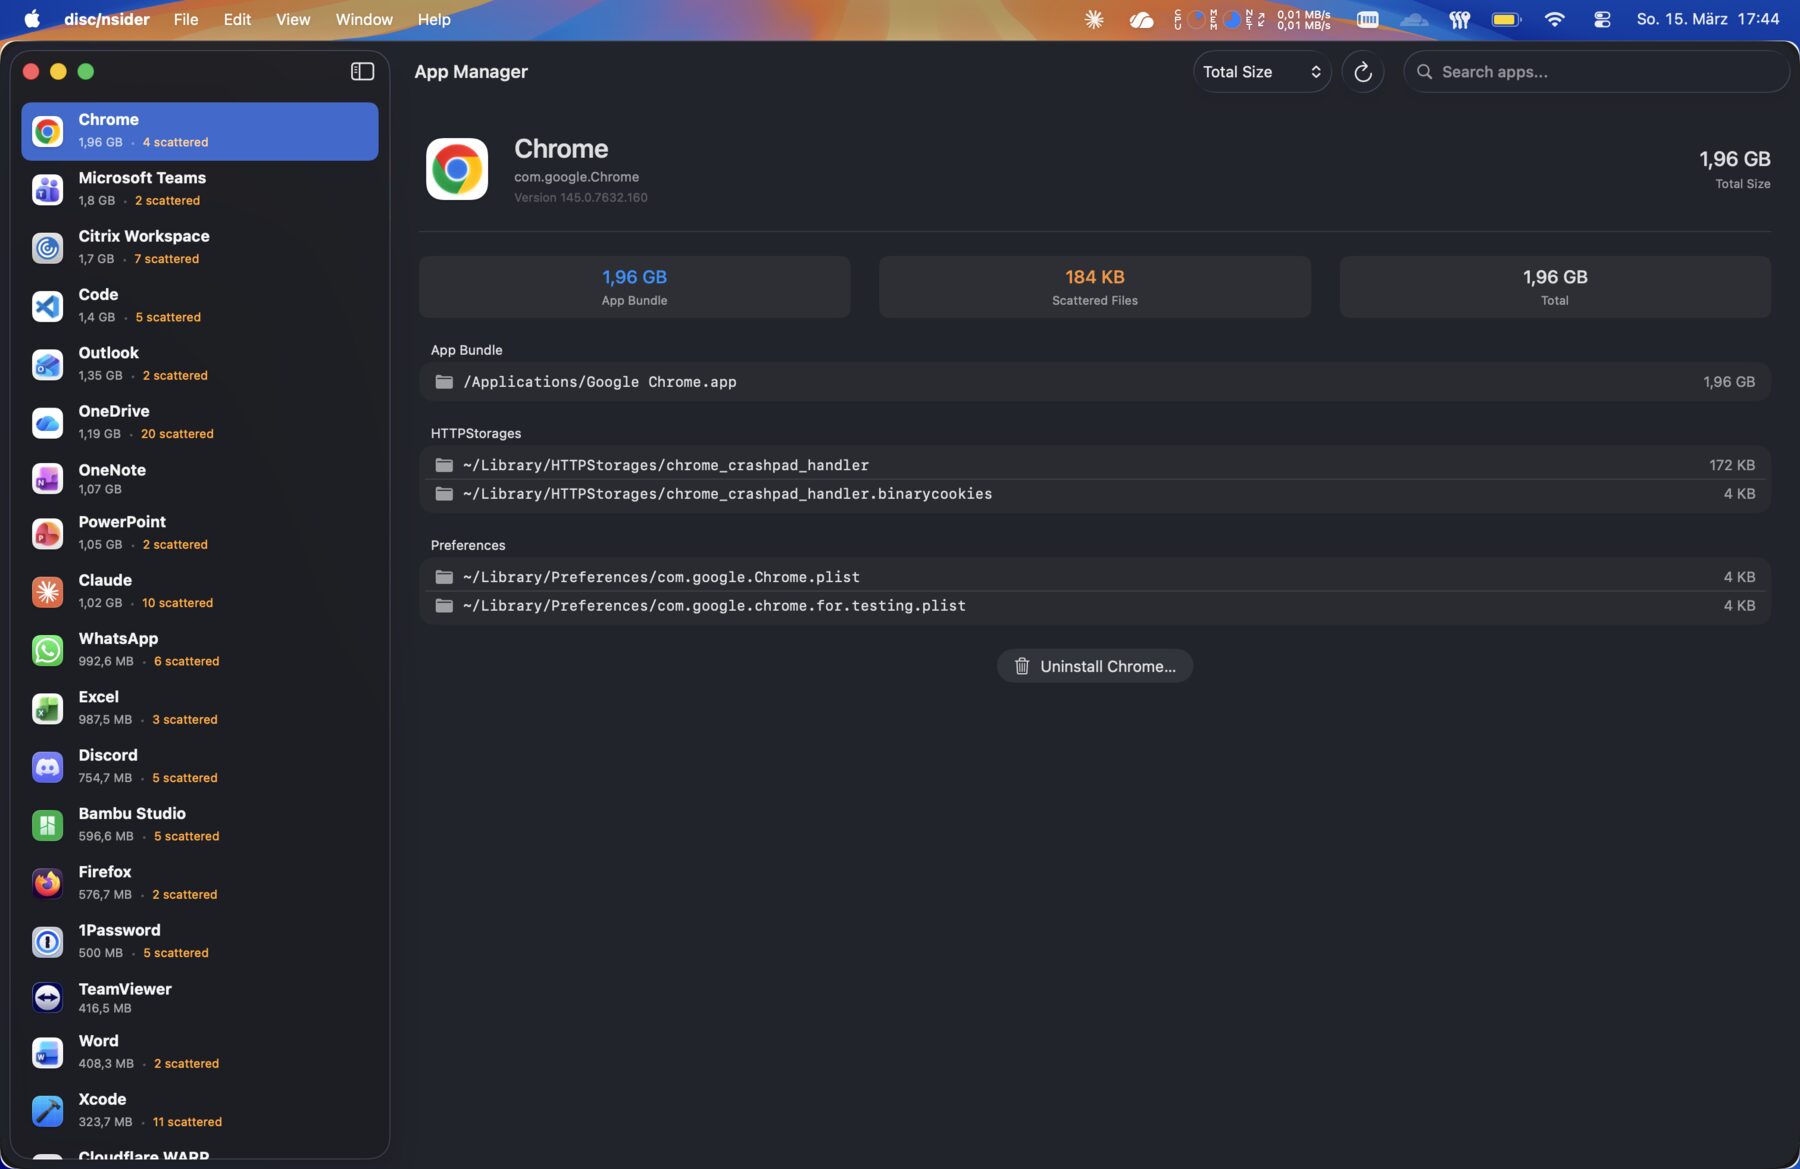The image size is (1800, 1169).
Task: Click the Xcode app icon
Action: [x=47, y=1110]
